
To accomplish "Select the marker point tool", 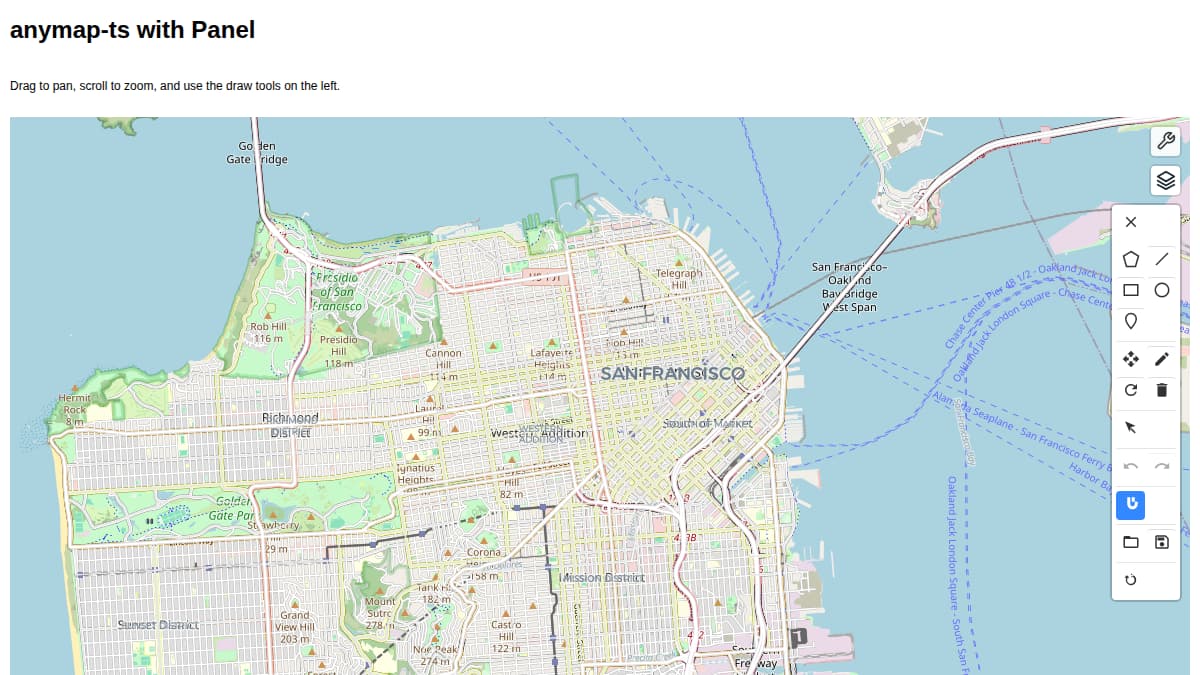I will (1131, 321).
